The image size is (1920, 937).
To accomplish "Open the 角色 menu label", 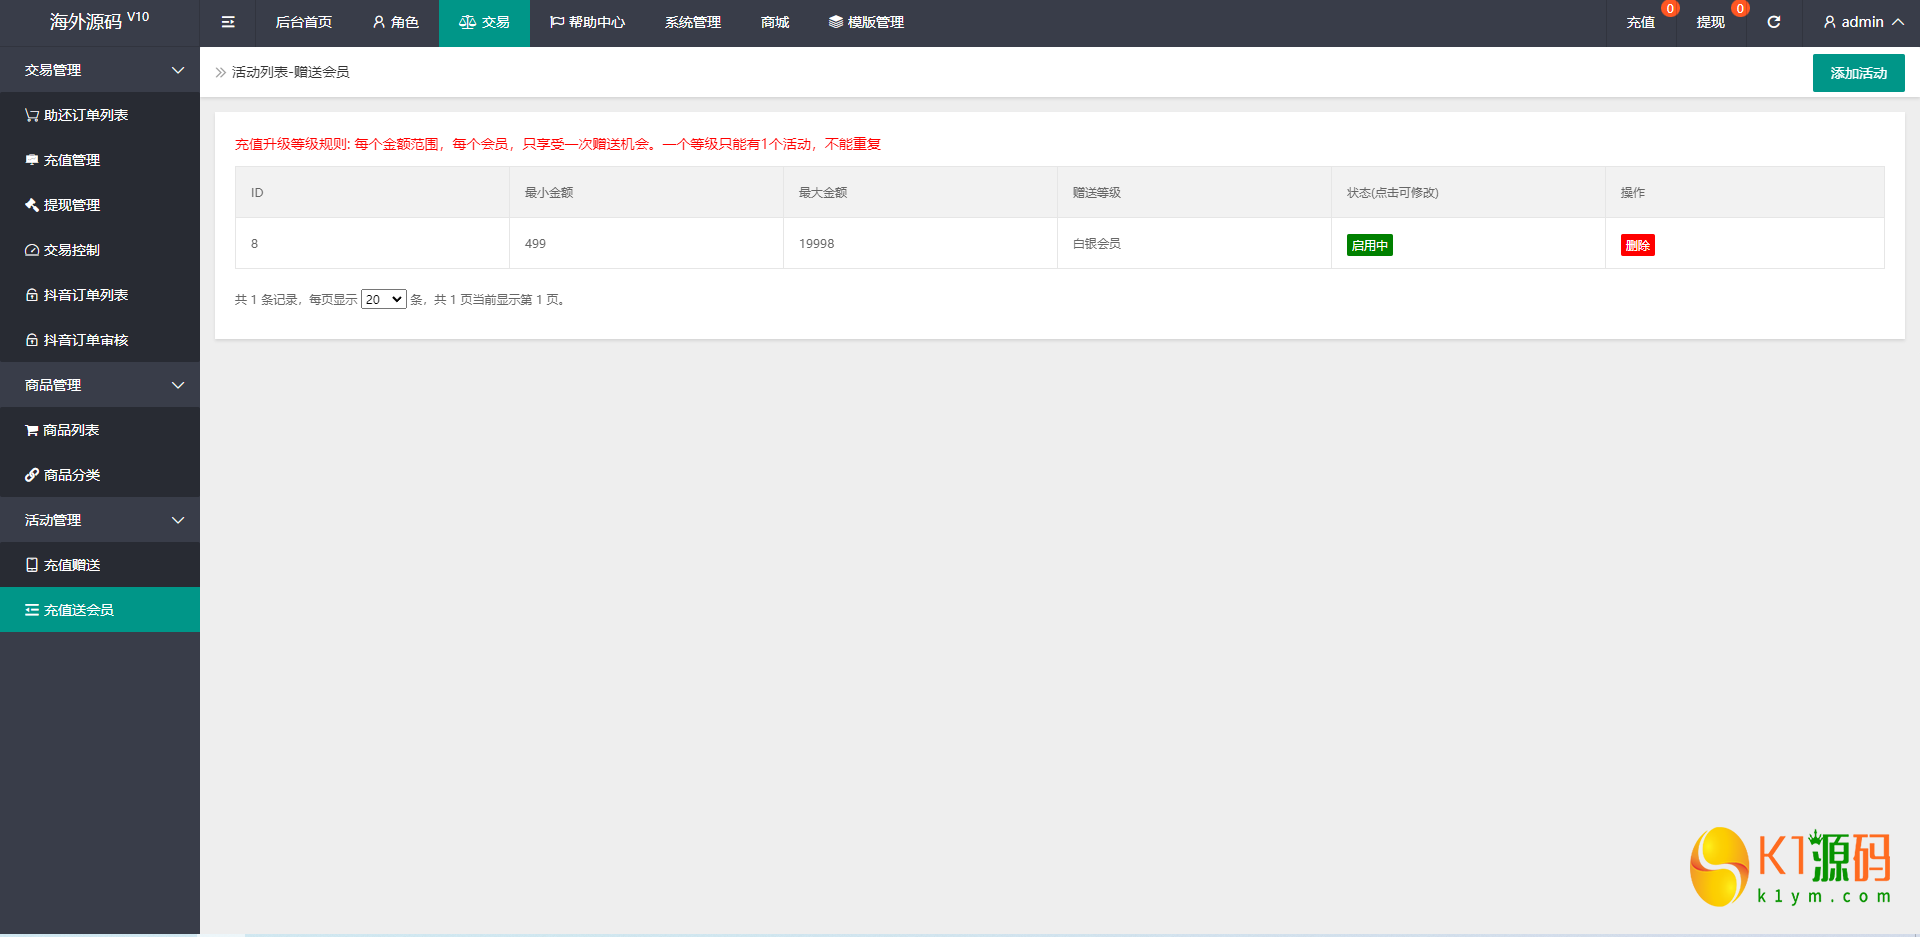I will tap(405, 22).
